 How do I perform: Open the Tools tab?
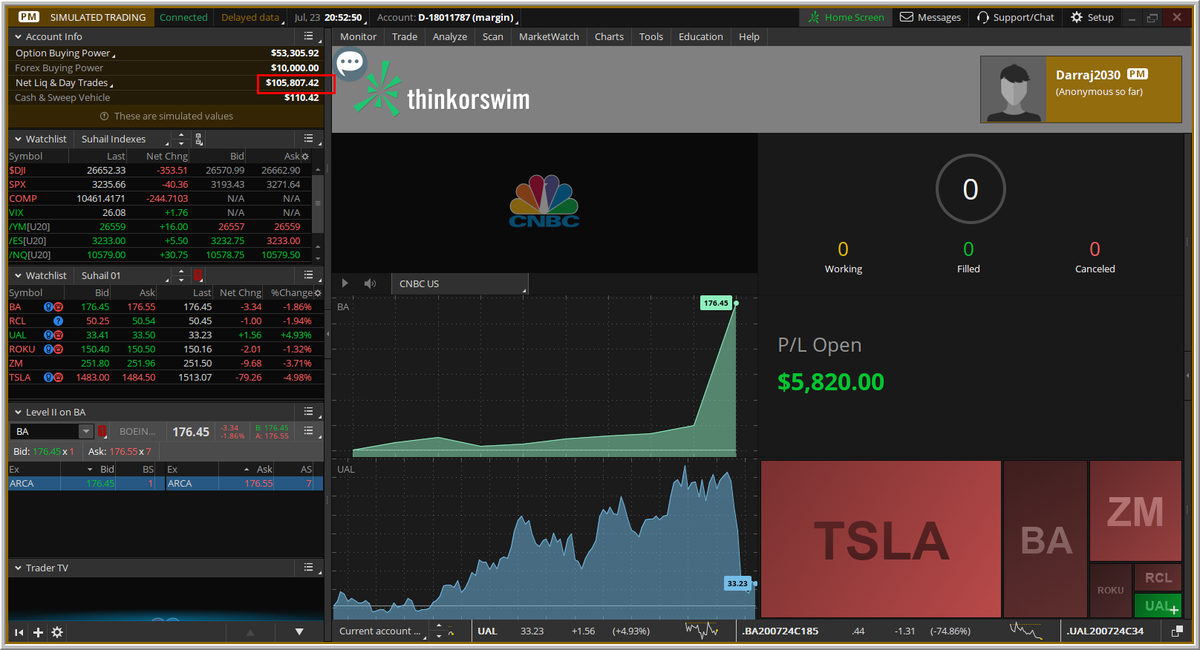point(651,36)
